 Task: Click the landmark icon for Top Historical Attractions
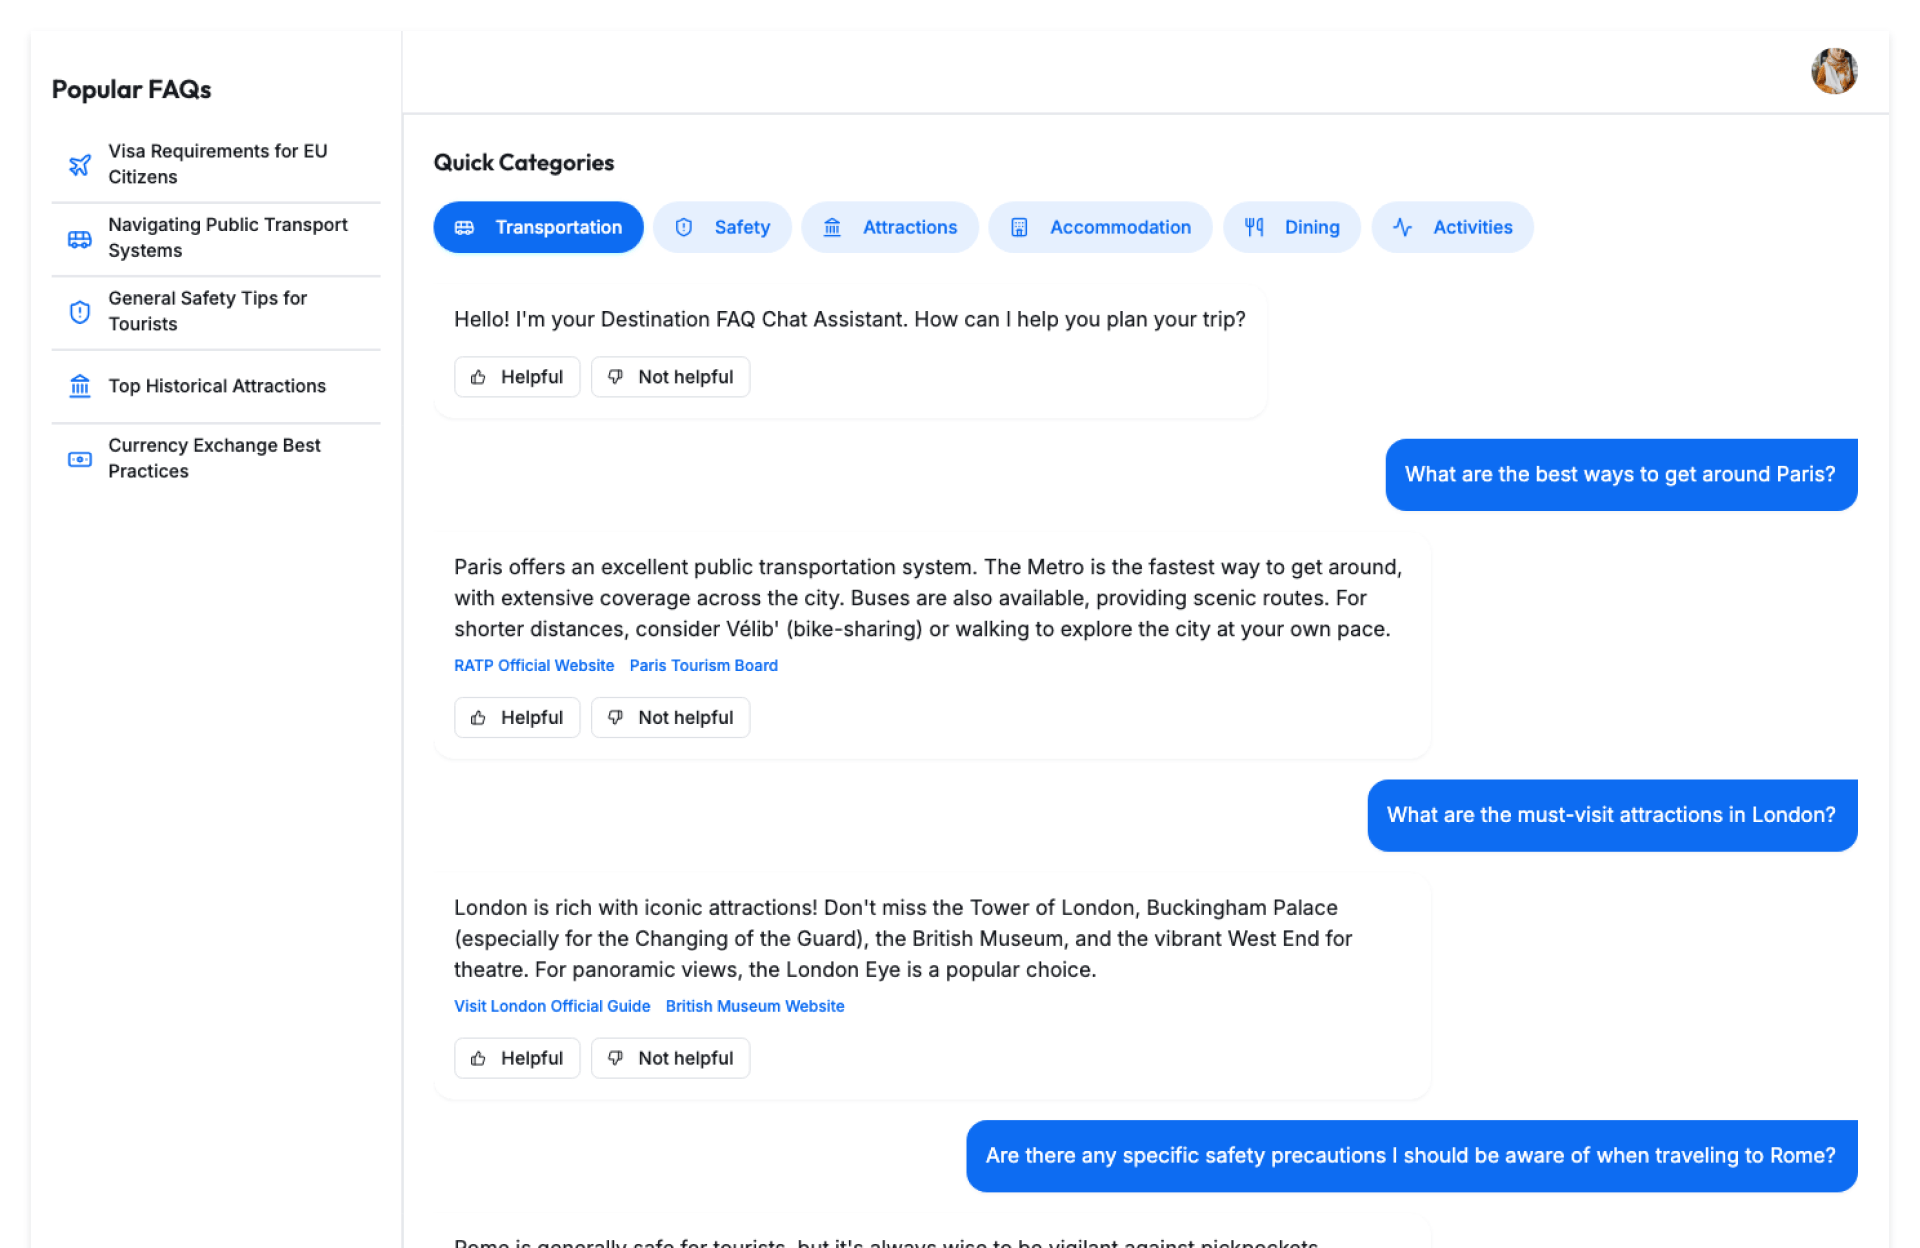(80, 386)
